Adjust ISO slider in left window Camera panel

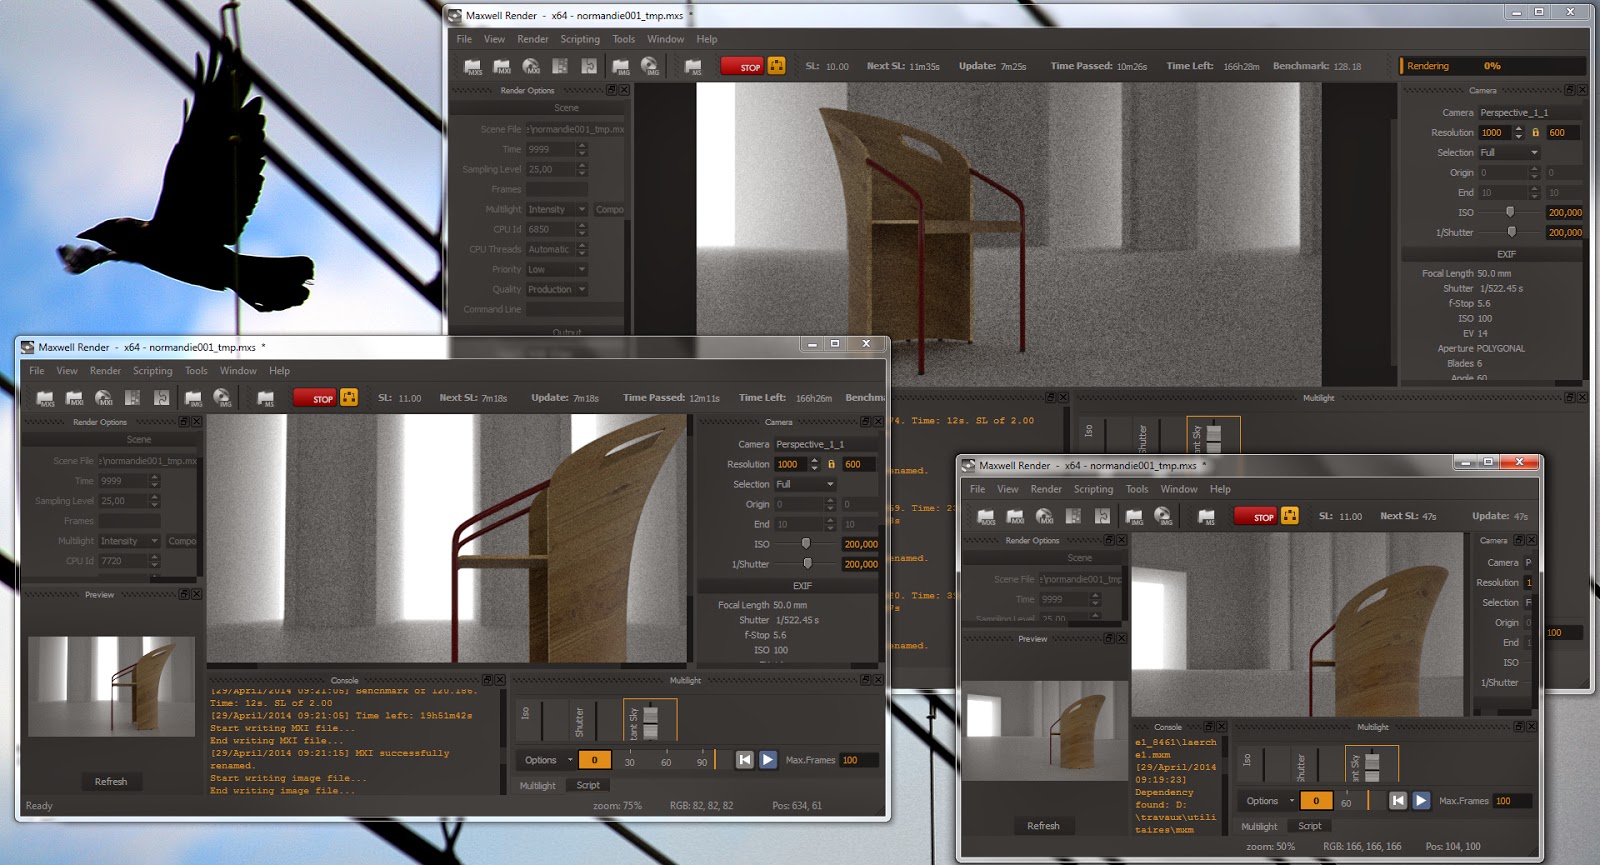(806, 544)
